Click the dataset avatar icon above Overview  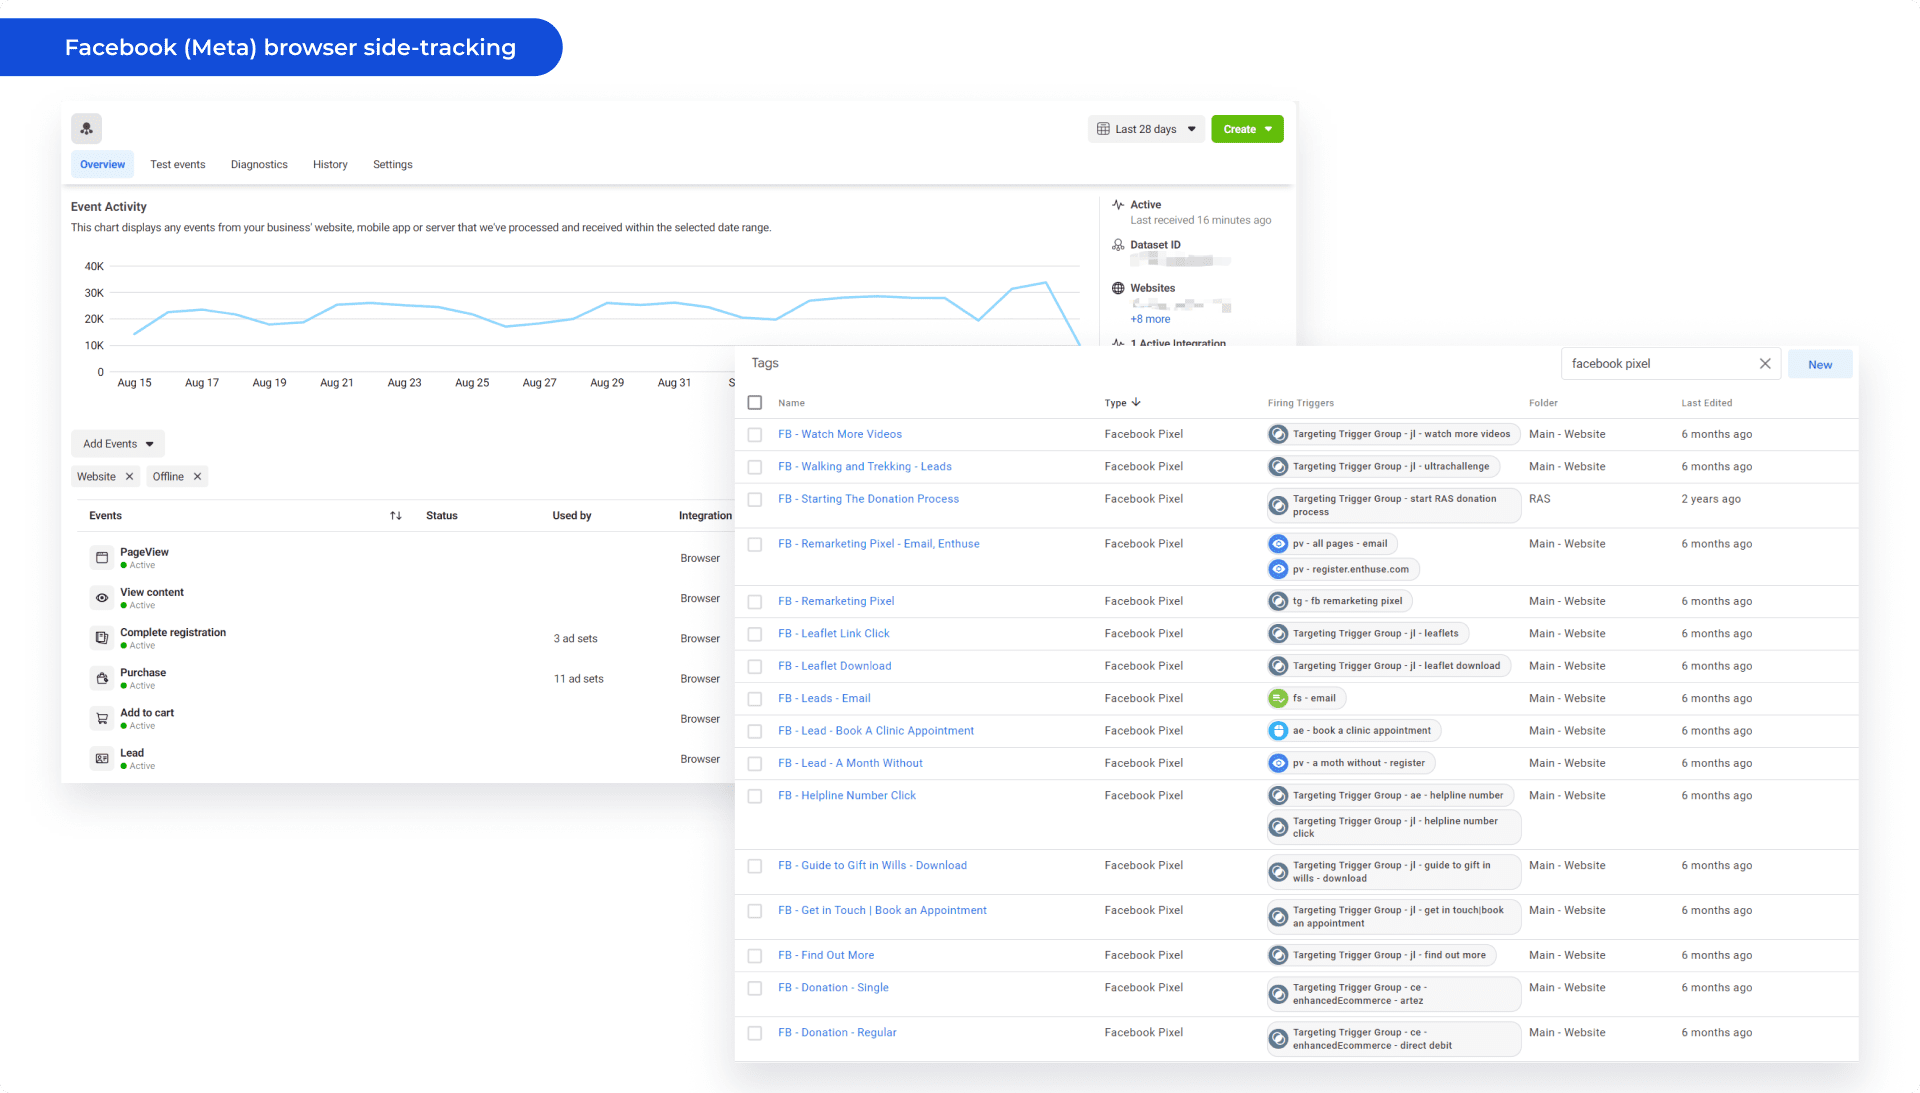pyautogui.click(x=87, y=128)
